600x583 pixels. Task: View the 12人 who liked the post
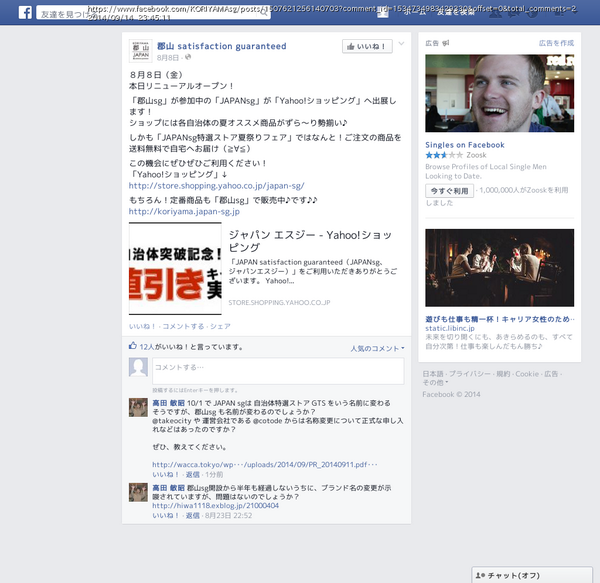pyautogui.click(x=147, y=347)
